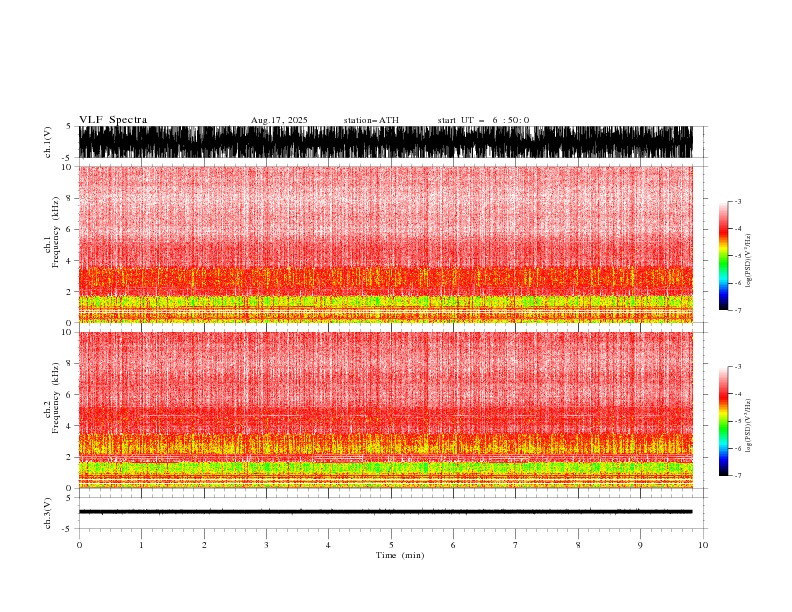This screenshot has height=612, width=792.
Task: Click the ch.2 frequency tick label "6"
Action: click(x=70, y=395)
